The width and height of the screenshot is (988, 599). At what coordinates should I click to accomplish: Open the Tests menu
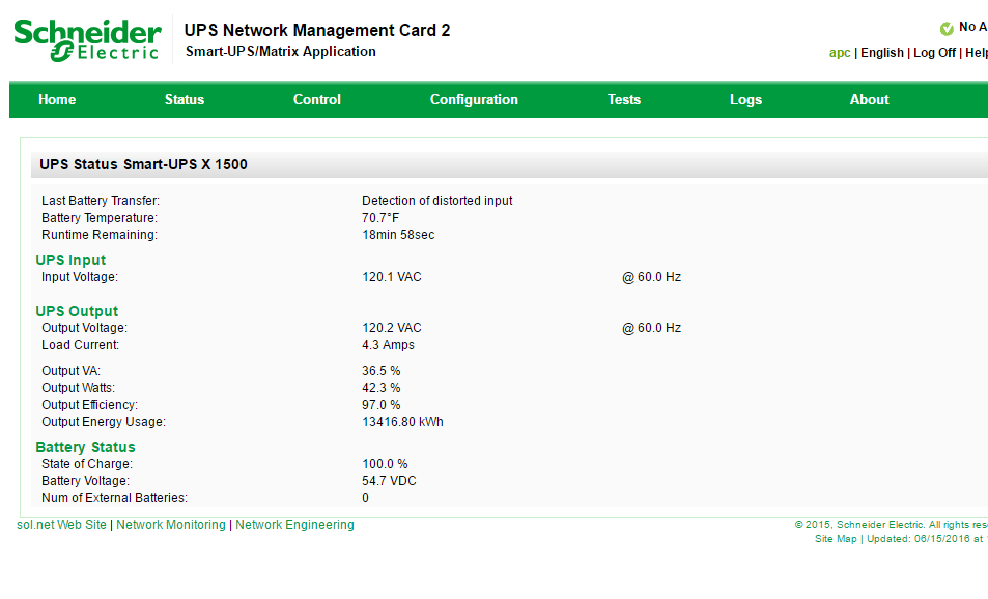624,100
